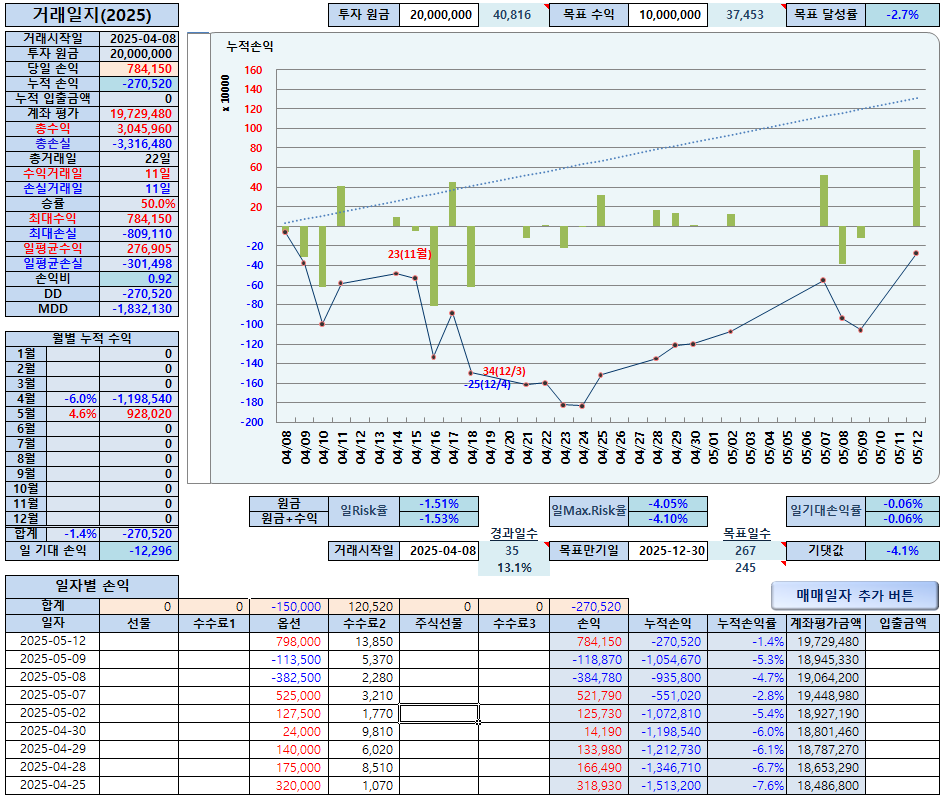This screenshot has width=943, height=795.
Task: Select the chart data label 23(11월)
Action: tap(410, 254)
